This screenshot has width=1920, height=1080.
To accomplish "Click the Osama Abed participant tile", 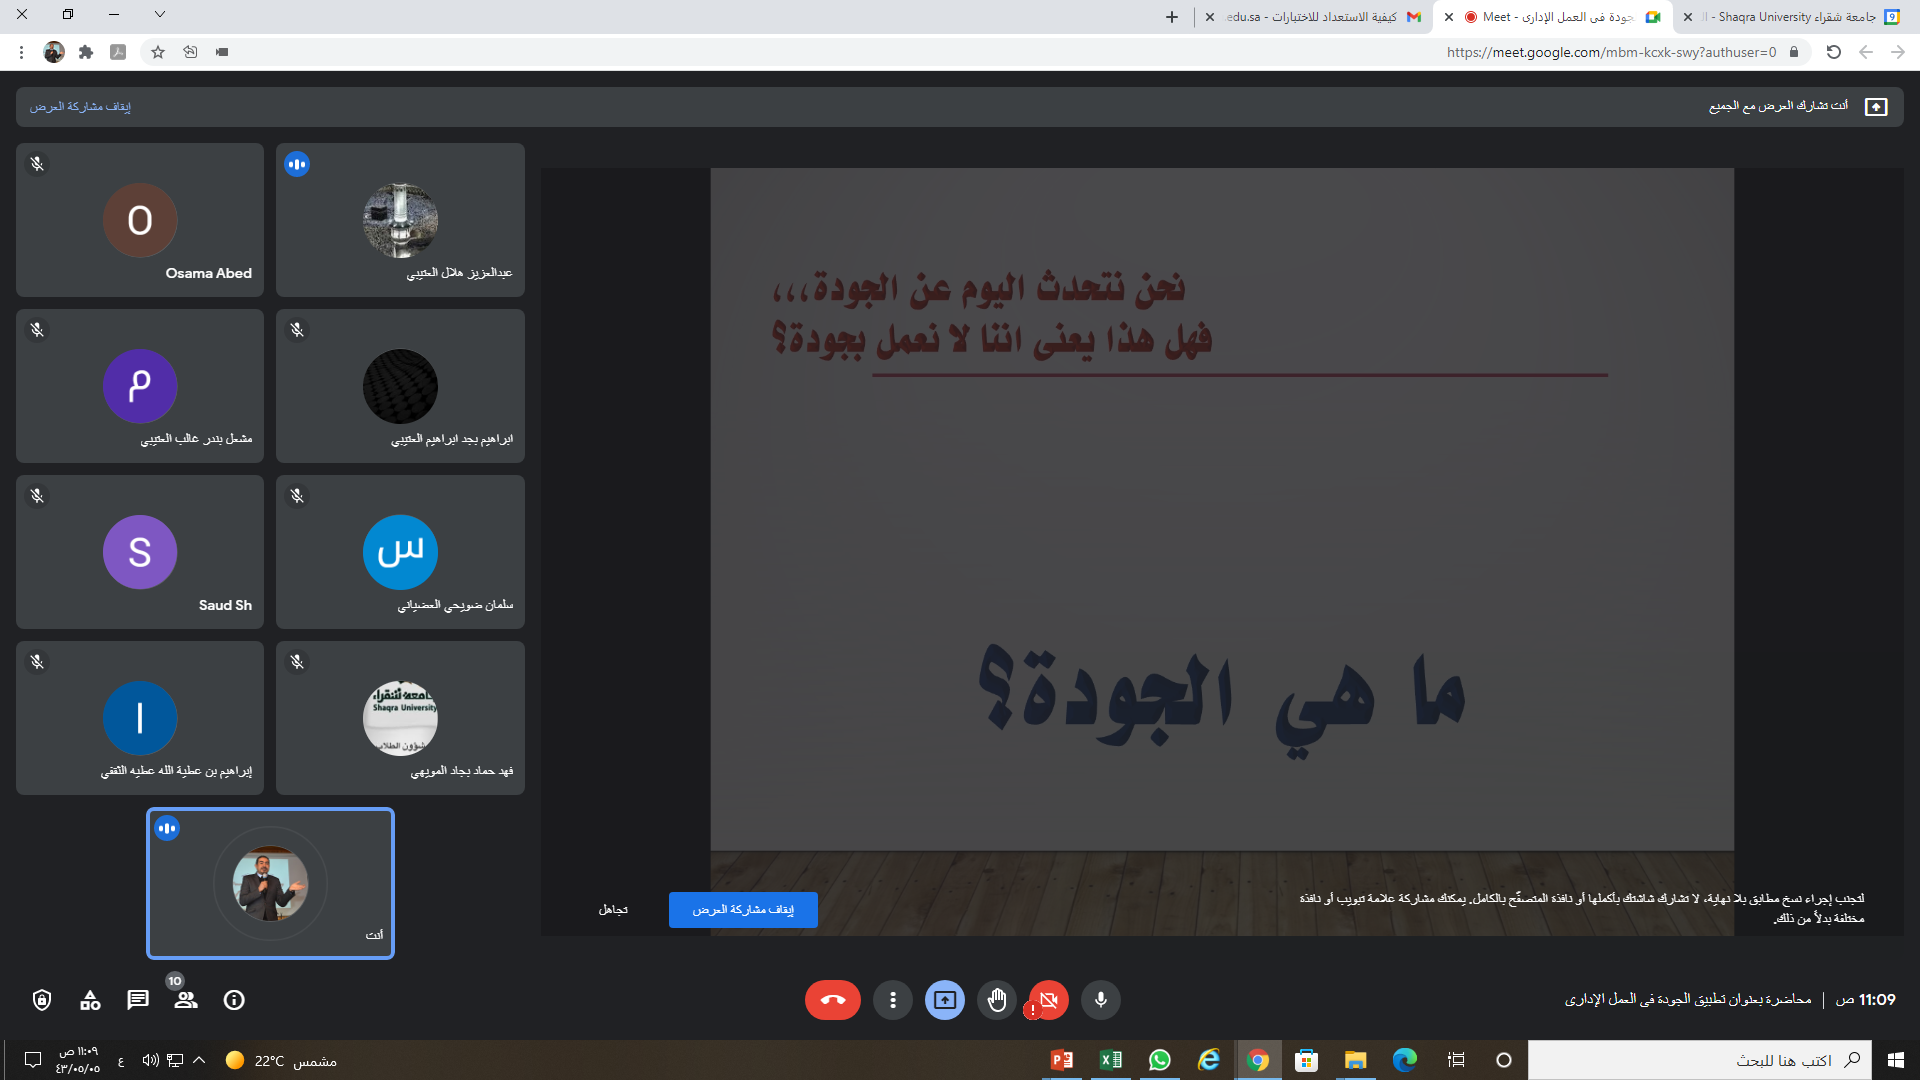I will click(x=140, y=220).
